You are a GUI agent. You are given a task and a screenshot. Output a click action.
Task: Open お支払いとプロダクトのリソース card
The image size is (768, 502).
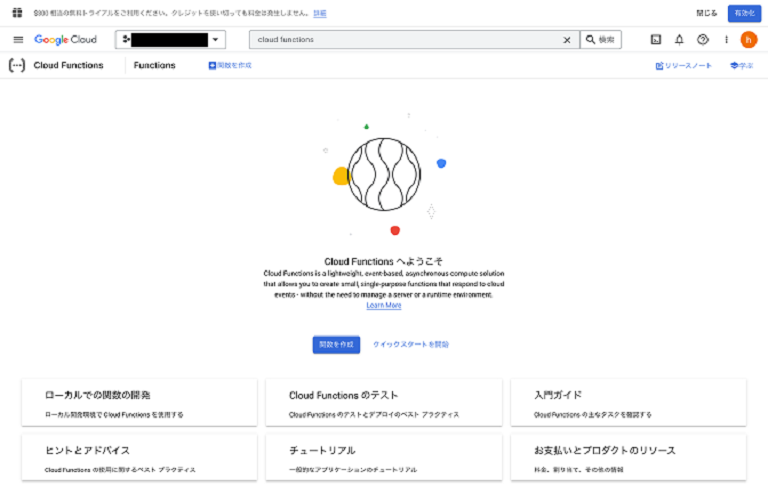(x=628, y=457)
